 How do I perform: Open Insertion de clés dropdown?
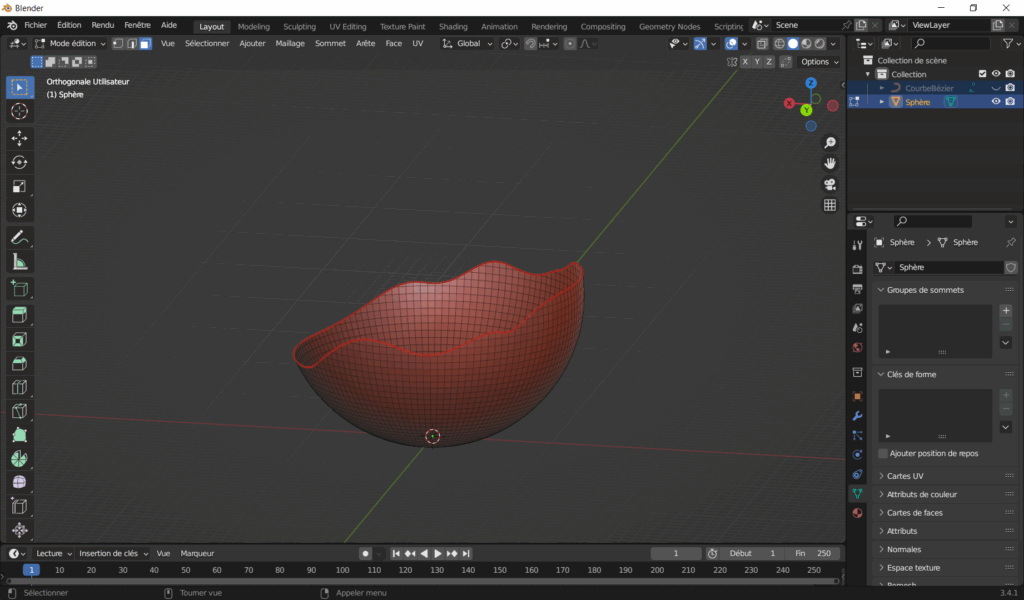coord(114,553)
